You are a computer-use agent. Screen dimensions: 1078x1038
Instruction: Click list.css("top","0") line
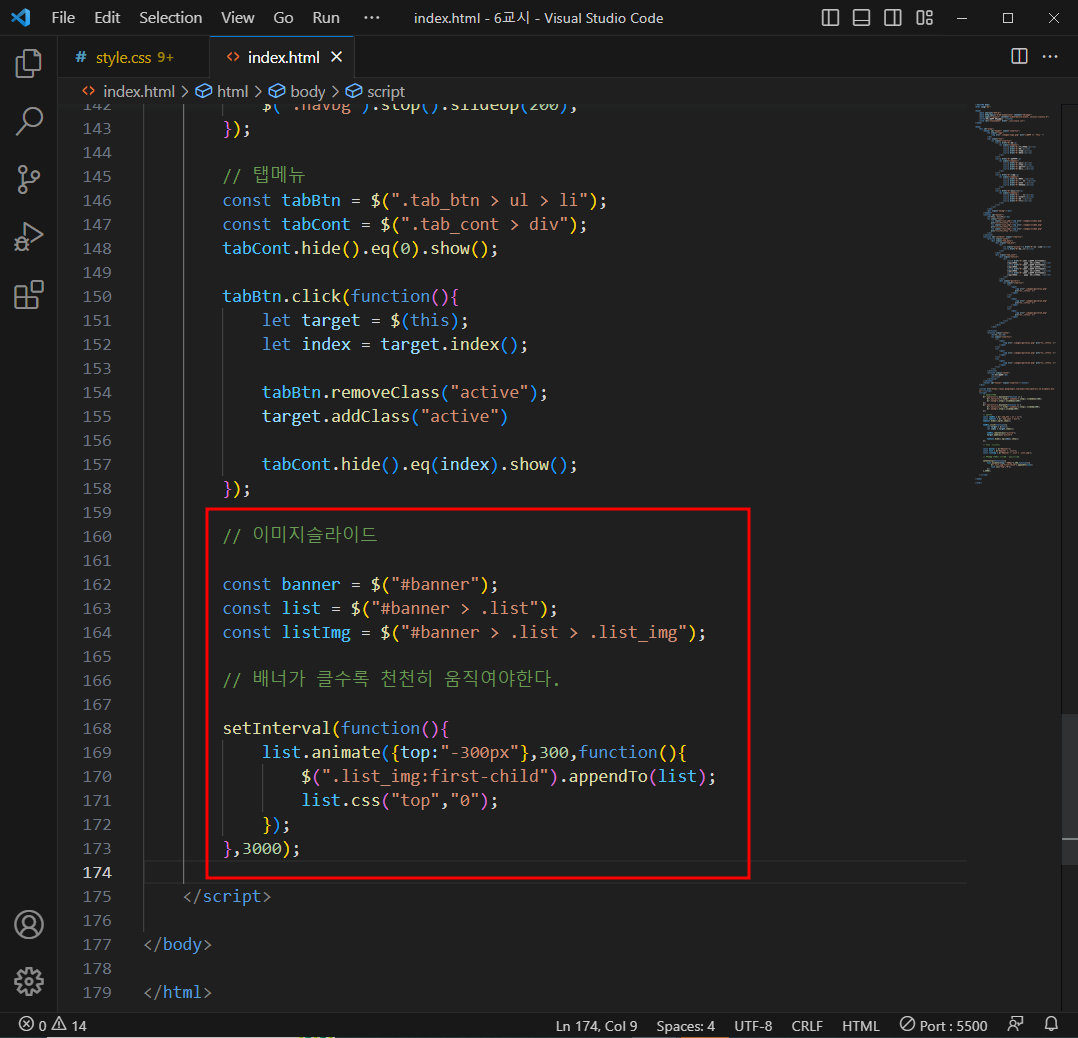point(399,801)
